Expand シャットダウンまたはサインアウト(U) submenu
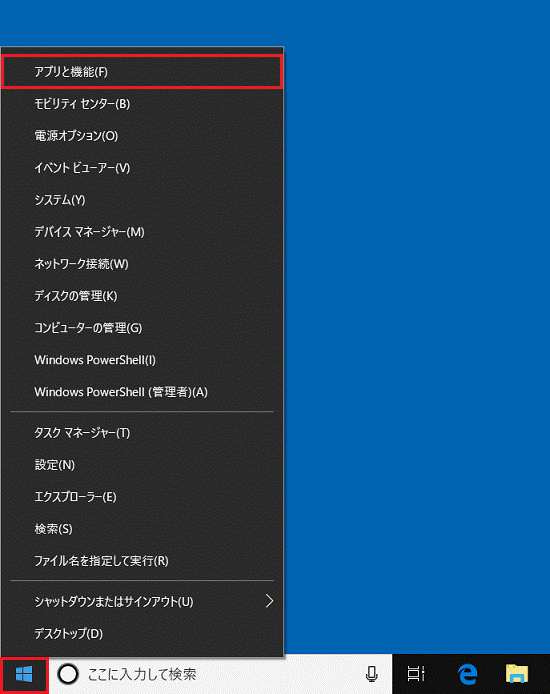This screenshot has width=550, height=694. 142,601
